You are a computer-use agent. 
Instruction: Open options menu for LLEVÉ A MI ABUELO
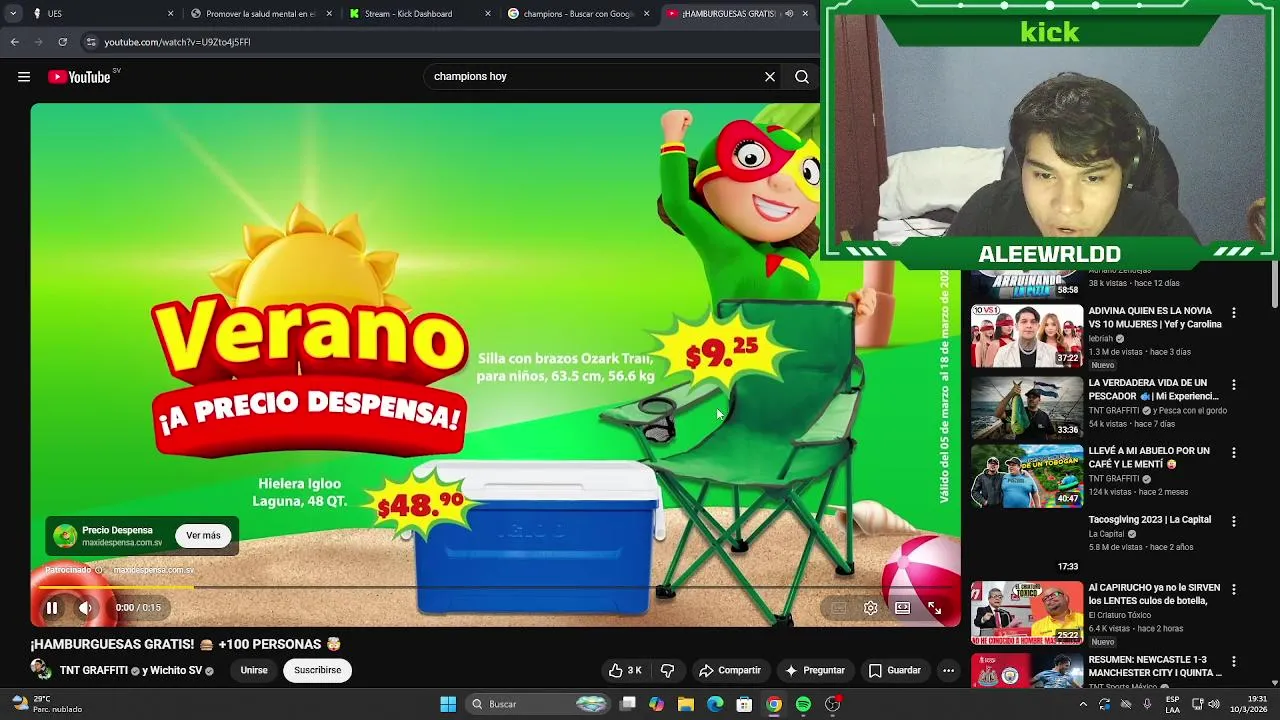pos(1233,453)
